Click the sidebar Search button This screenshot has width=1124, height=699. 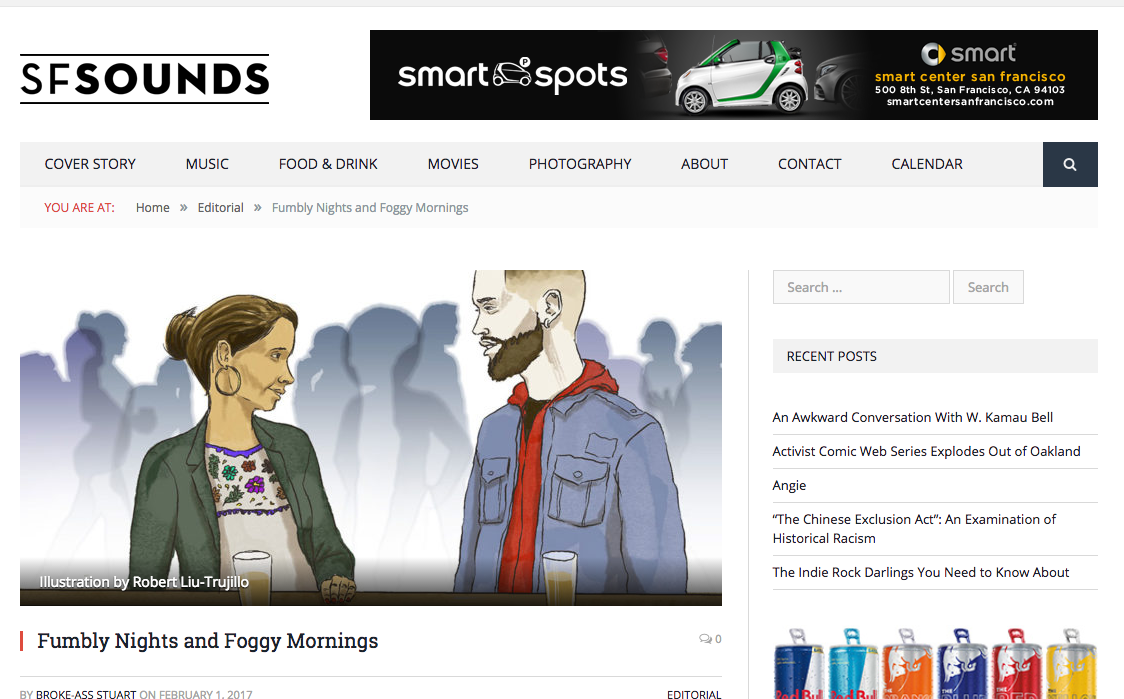point(988,287)
